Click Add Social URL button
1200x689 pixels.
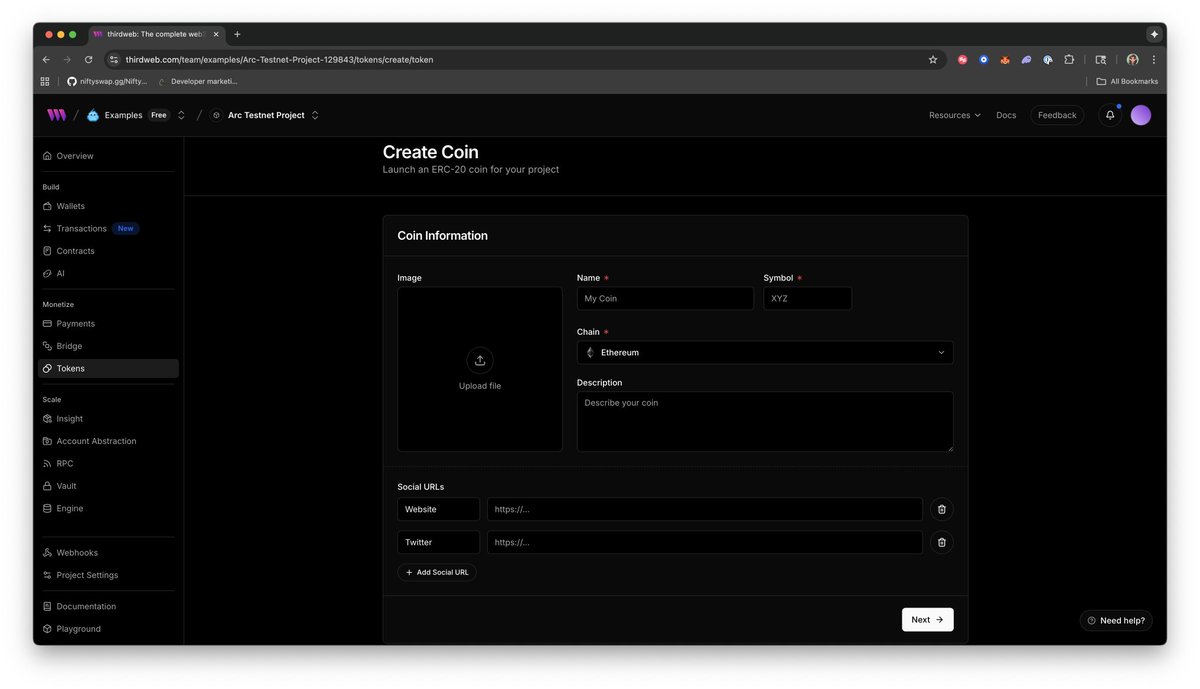[437, 573]
